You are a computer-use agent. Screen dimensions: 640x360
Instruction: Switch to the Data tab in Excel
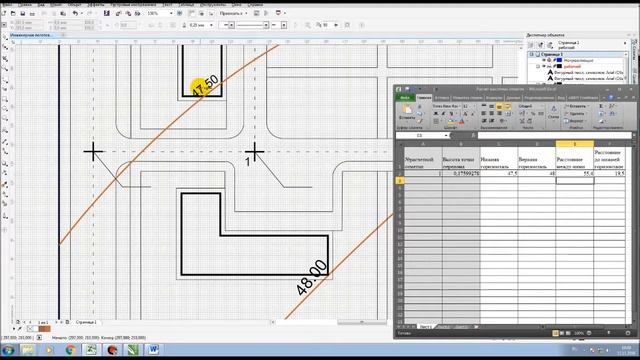(513, 98)
